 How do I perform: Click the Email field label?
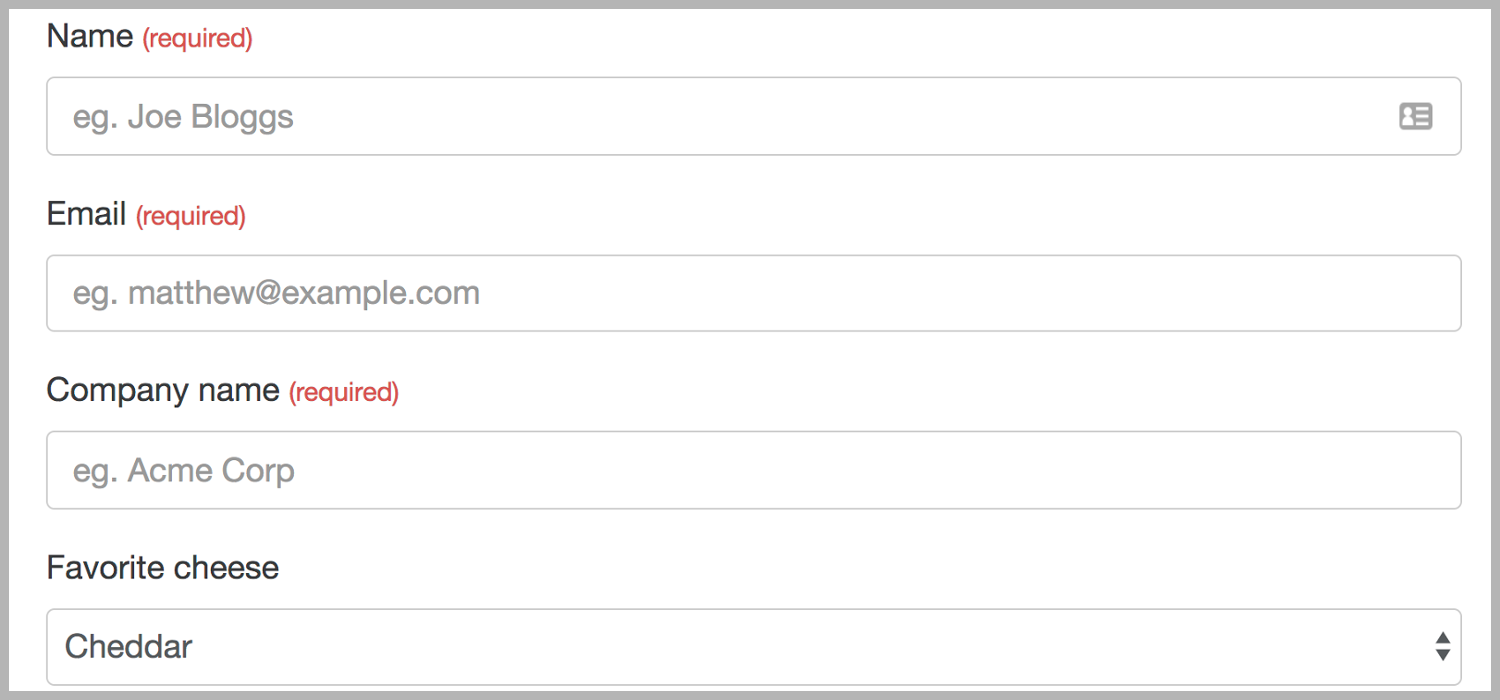pyautogui.click(x=87, y=213)
